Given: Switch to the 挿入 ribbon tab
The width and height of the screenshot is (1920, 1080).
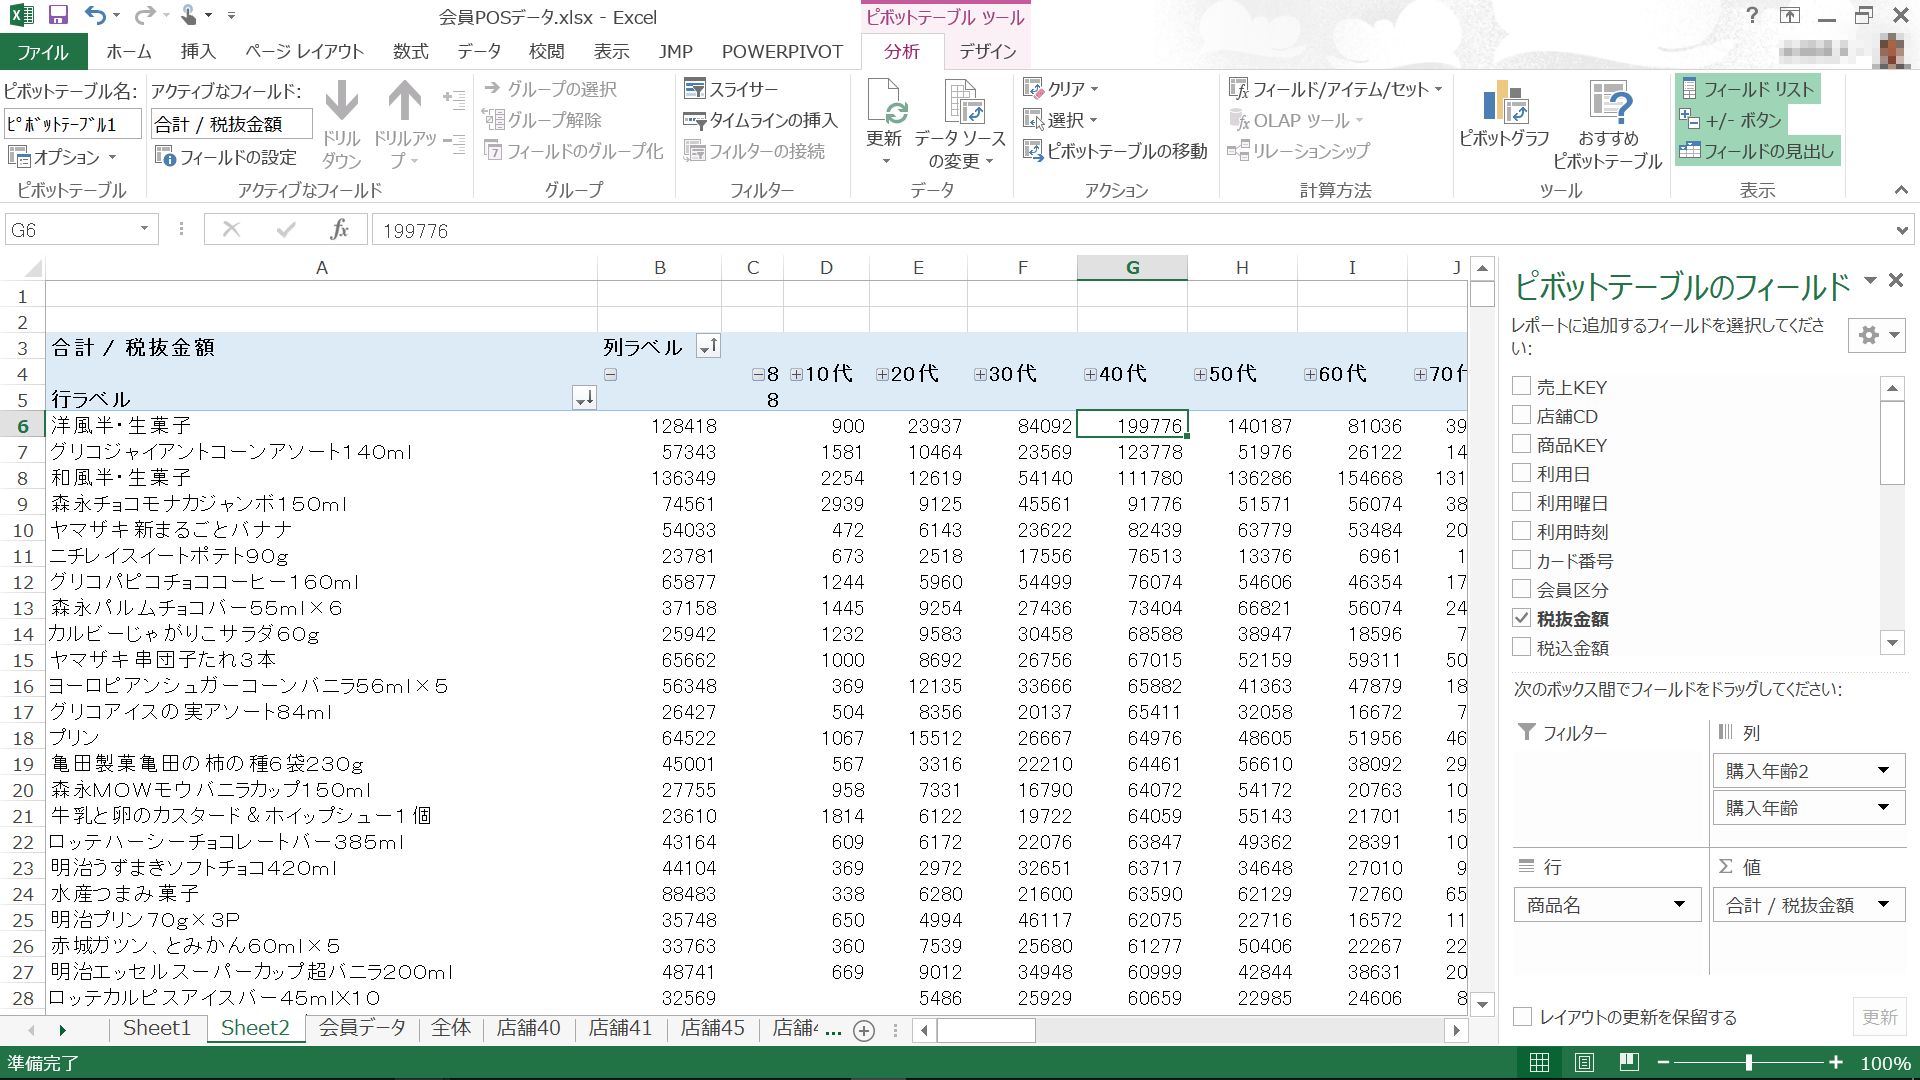Looking at the screenshot, I should coord(198,51).
